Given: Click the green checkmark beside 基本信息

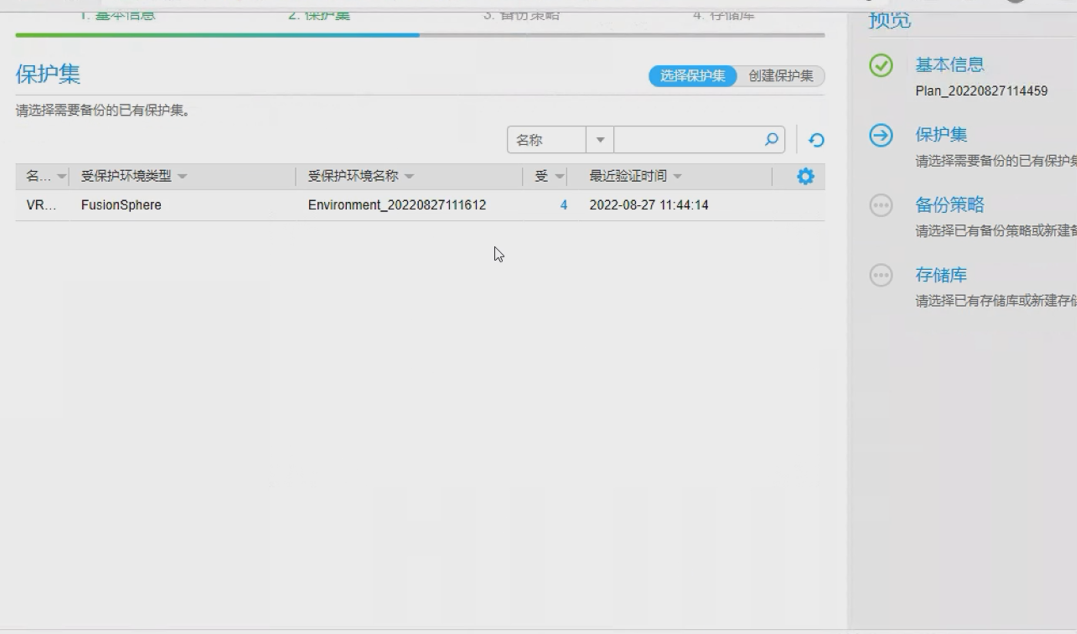Looking at the screenshot, I should click(x=880, y=66).
